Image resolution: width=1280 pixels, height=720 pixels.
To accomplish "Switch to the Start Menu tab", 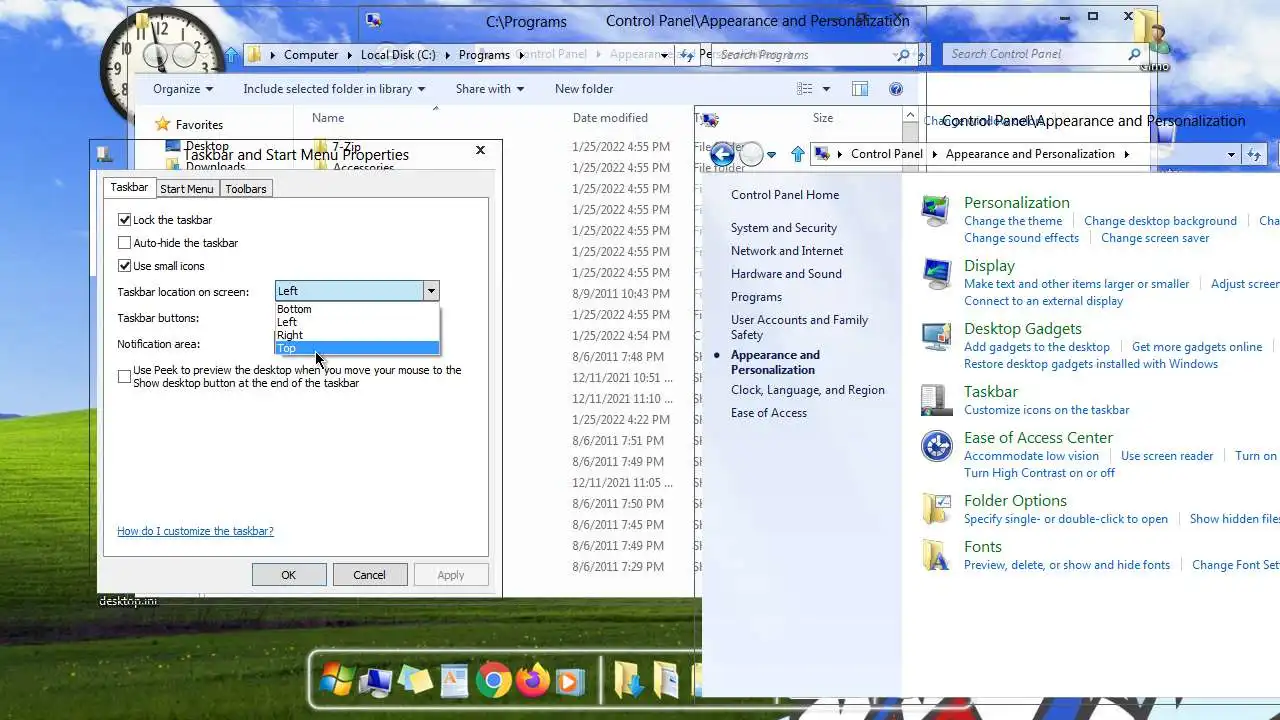I will click(x=187, y=189).
